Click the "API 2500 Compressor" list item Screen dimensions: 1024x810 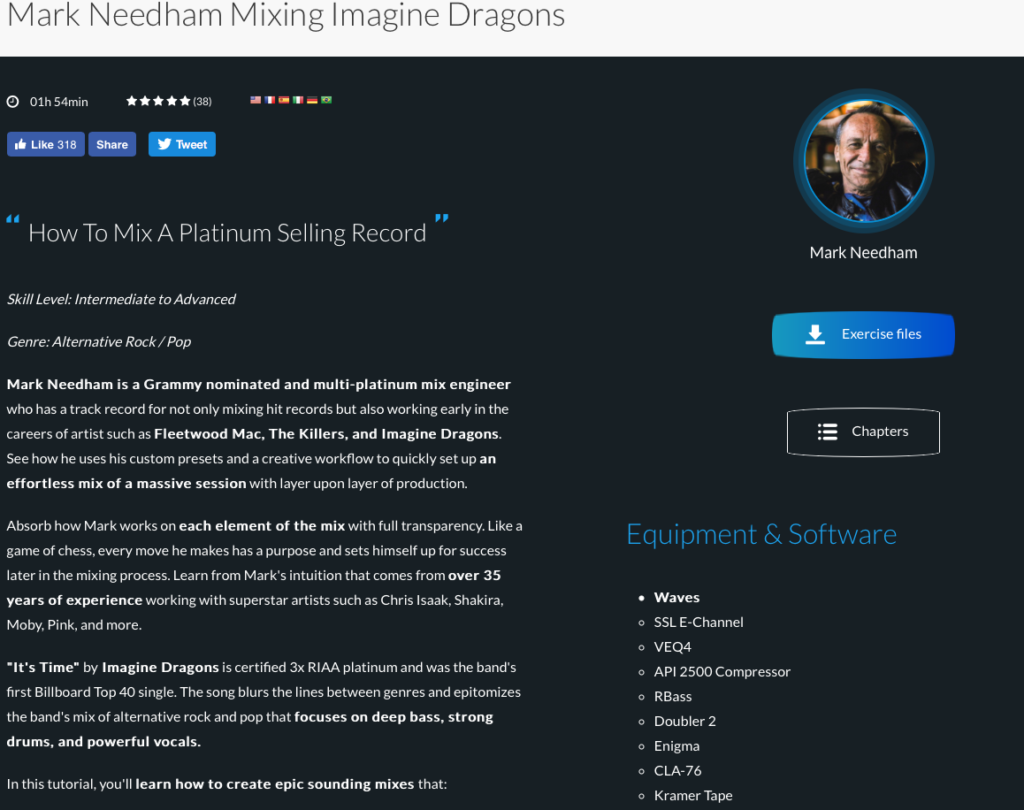(x=722, y=672)
